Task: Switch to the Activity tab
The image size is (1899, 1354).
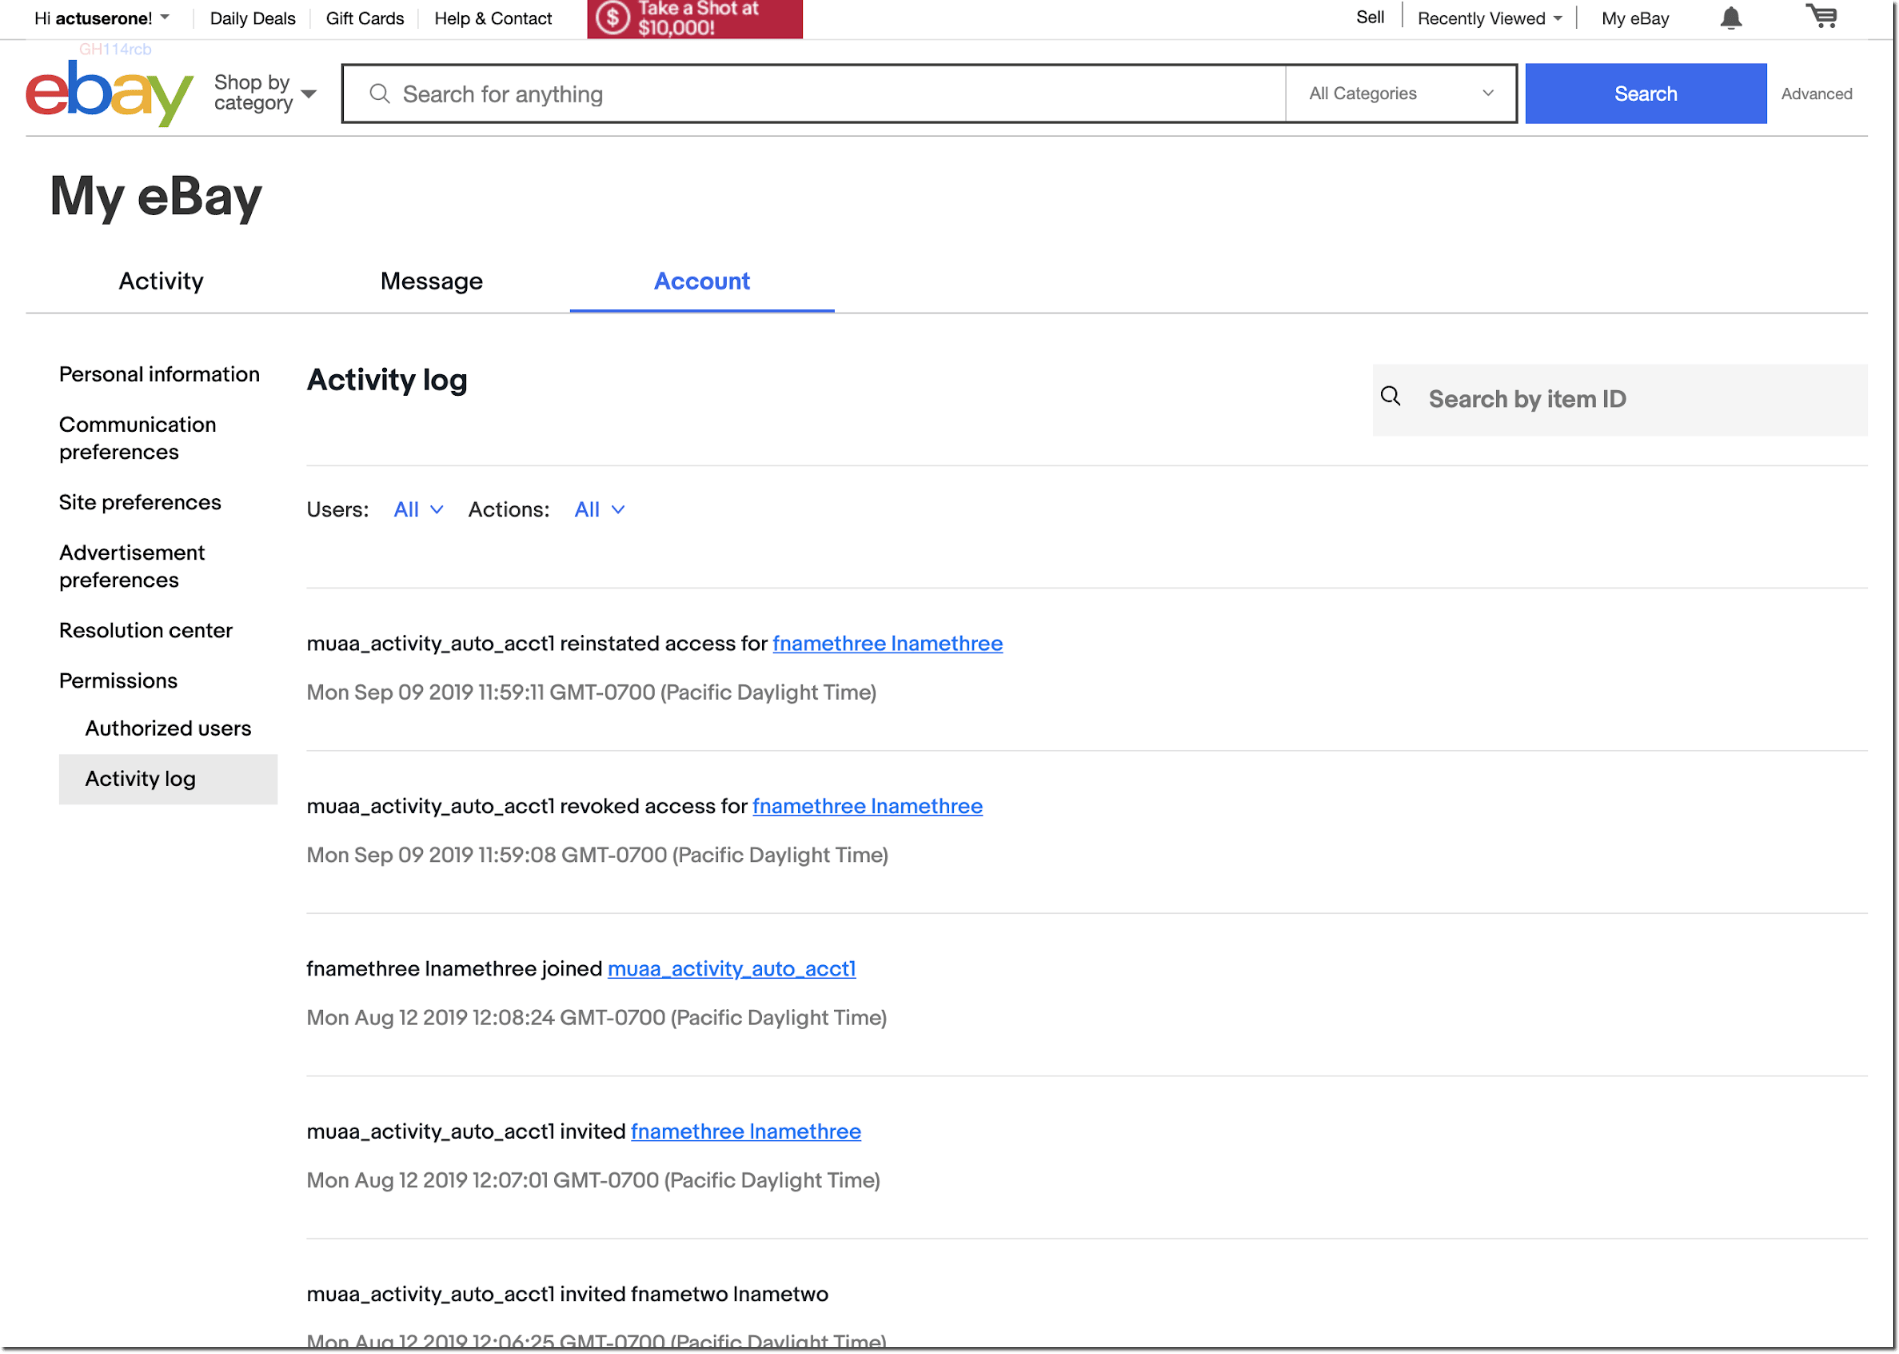Action: tap(160, 281)
